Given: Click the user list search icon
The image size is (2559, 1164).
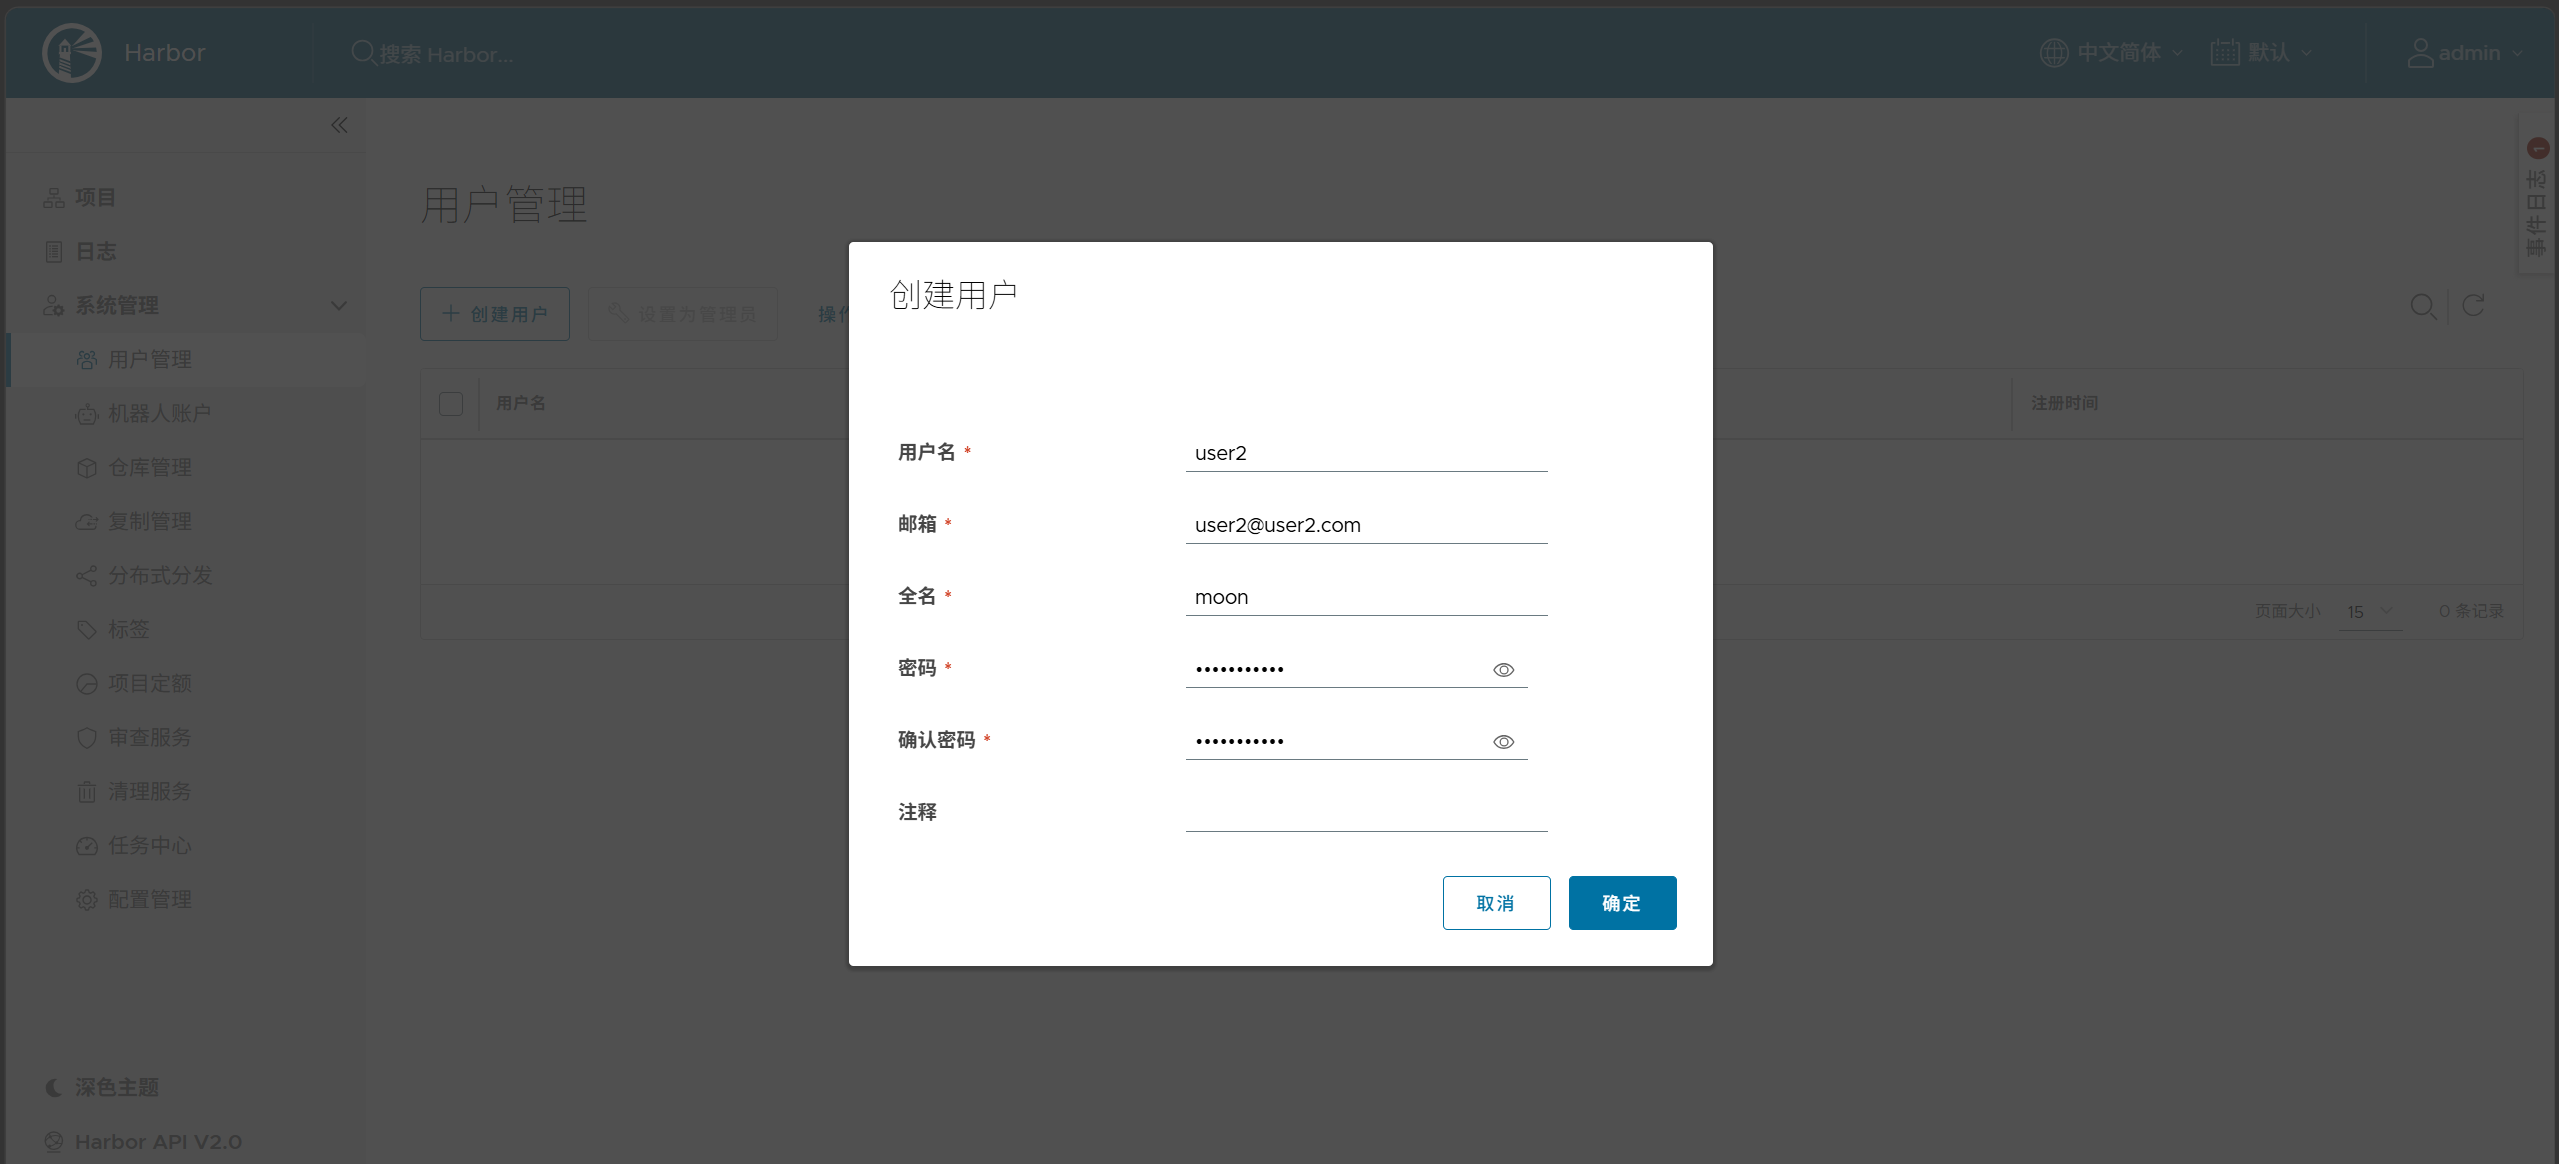Looking at the screenshot, I should coord(2423,306).
